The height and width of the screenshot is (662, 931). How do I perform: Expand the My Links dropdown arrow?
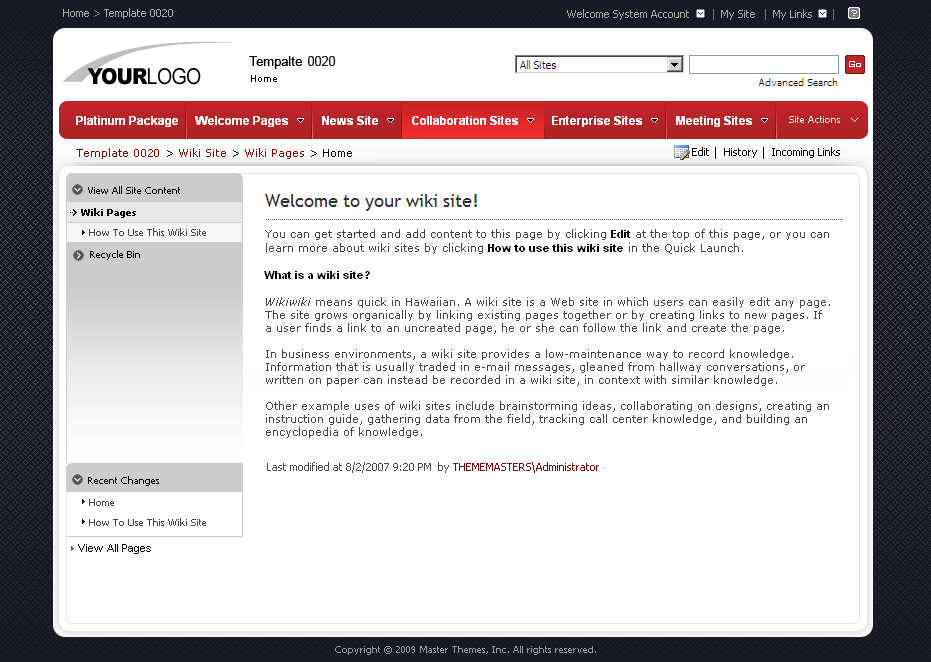point(824,13)
